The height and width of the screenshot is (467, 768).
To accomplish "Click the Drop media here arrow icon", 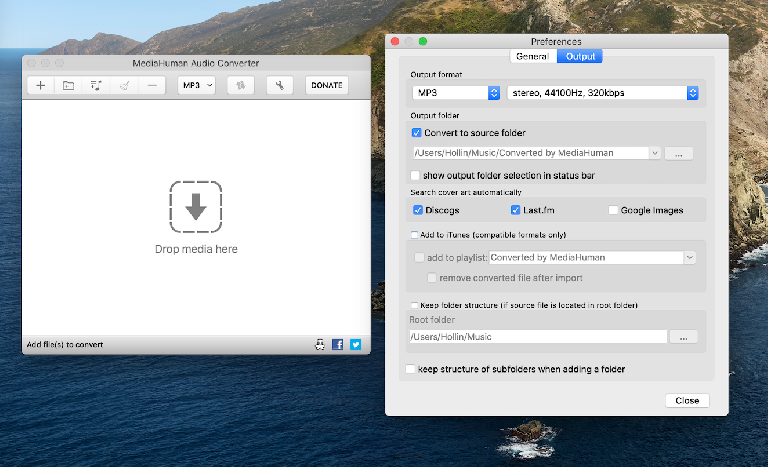I will [x=196, y=207].
